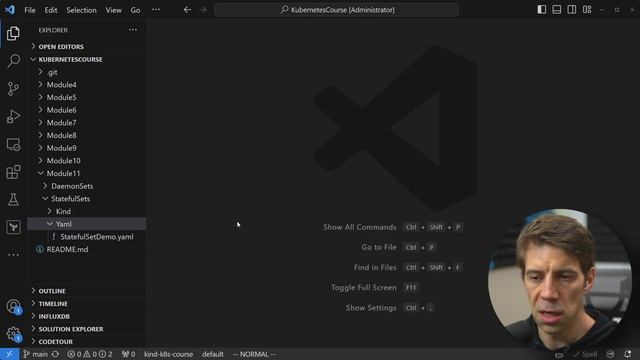Toggle the bottom panel layout icon
The height and width of the screenshot is (360, 640).
click(x=557, y=9)
